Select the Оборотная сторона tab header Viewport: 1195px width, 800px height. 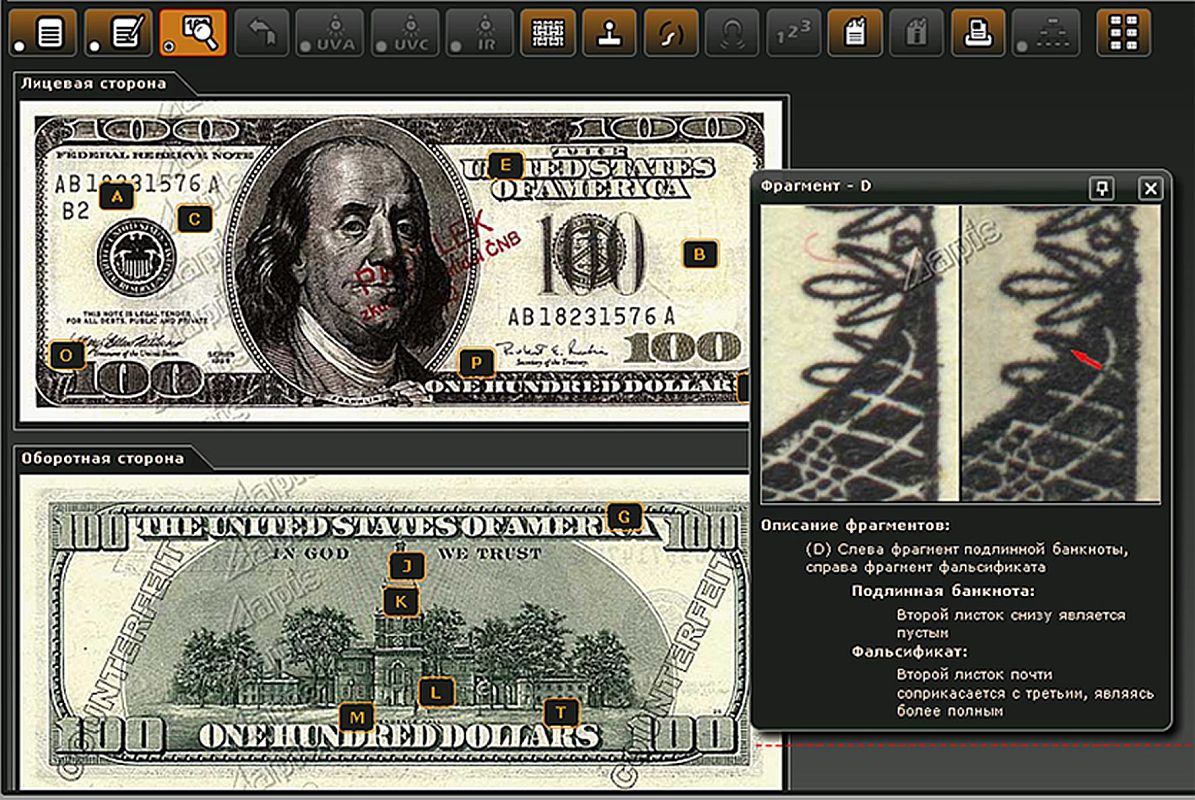103,458
